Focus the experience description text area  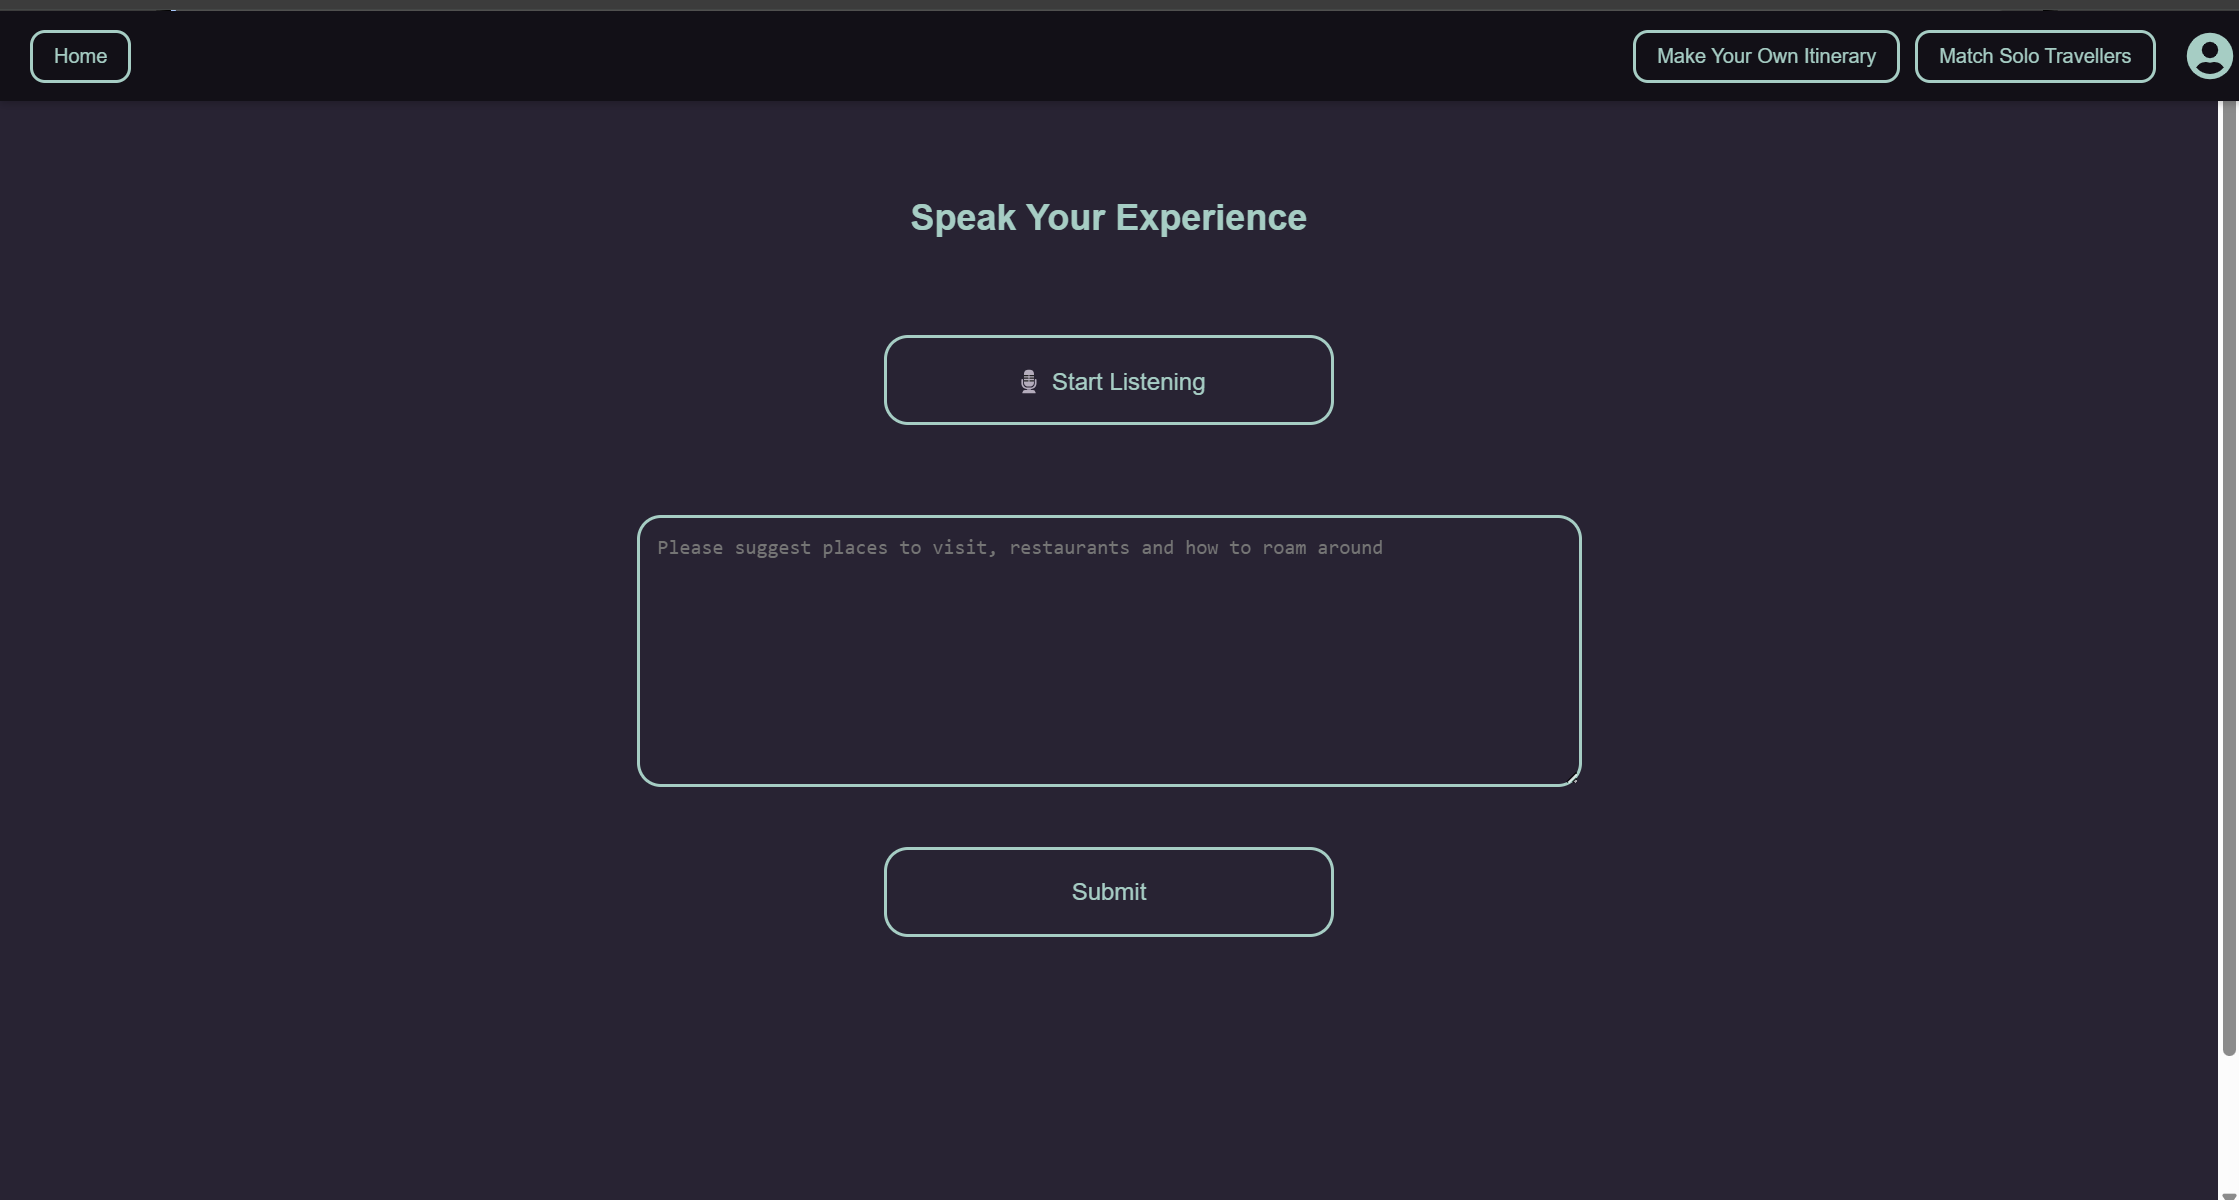1108,650
